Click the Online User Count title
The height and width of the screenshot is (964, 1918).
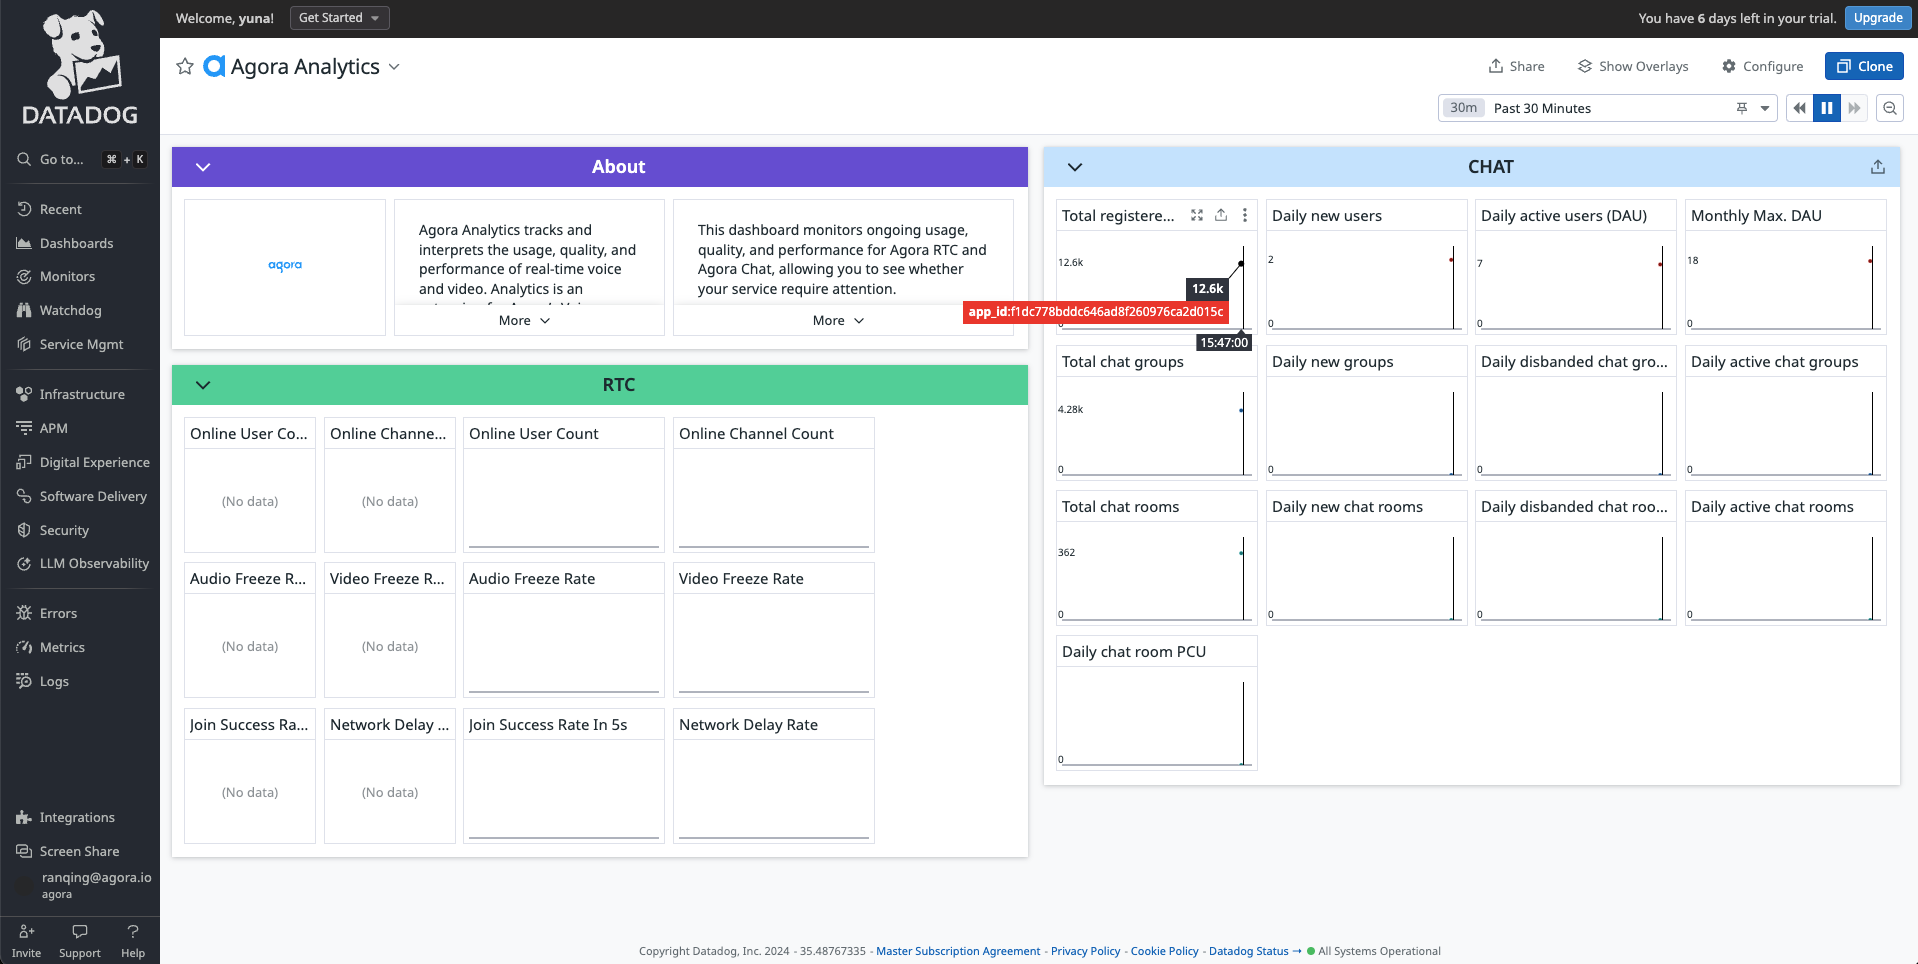[534, 433]
